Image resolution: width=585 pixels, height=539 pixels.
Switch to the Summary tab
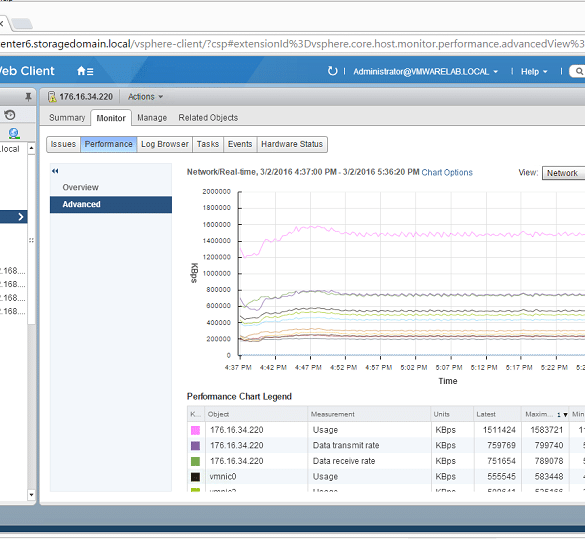pyautogui.click(x=67, y=118)
